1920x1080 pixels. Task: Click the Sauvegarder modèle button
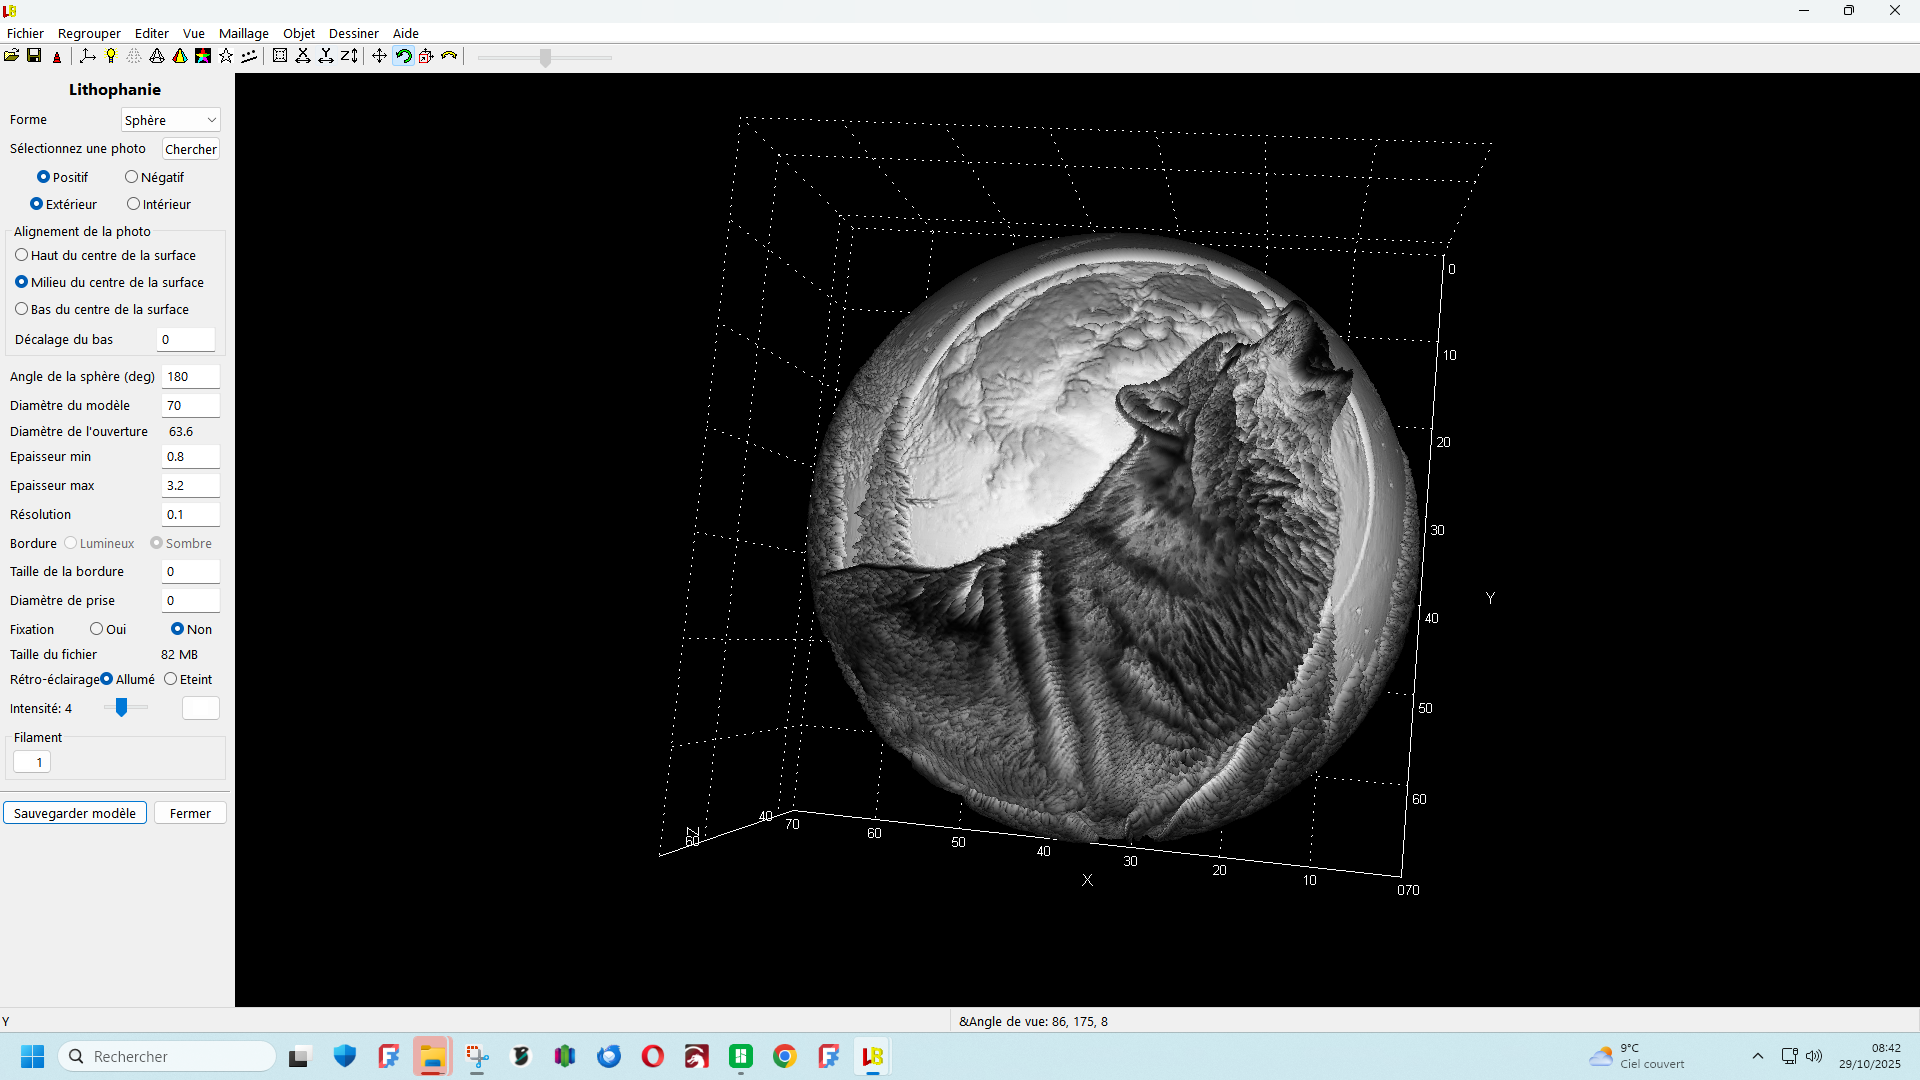pyautogui.click(x=75, y=813)
